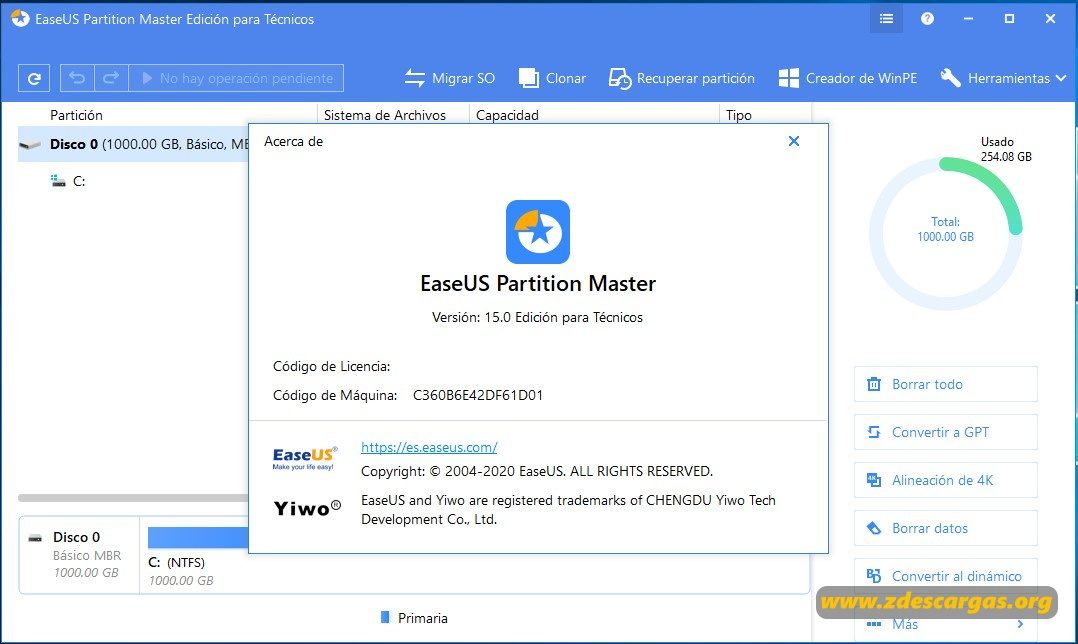Viewport: 1078px width, 644px height.
Task: Click the Capacidad column header
Action: pos(507,115)
